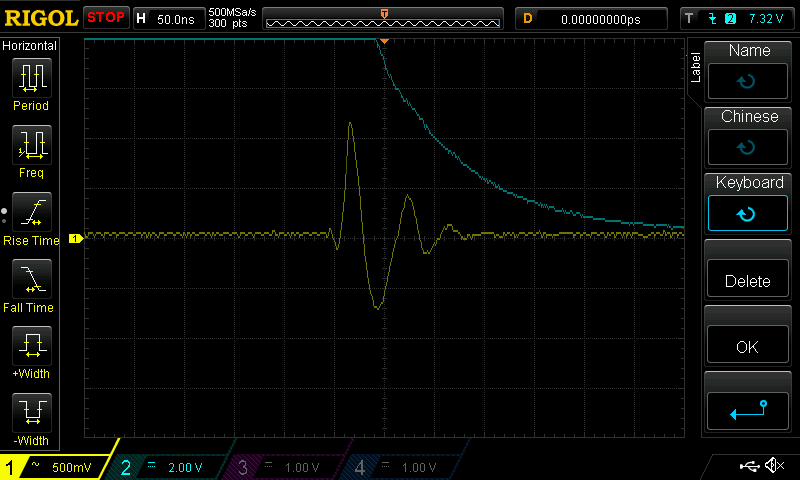
Task: Click the 0.00000000ps delay readout
Action: (601, 19)
